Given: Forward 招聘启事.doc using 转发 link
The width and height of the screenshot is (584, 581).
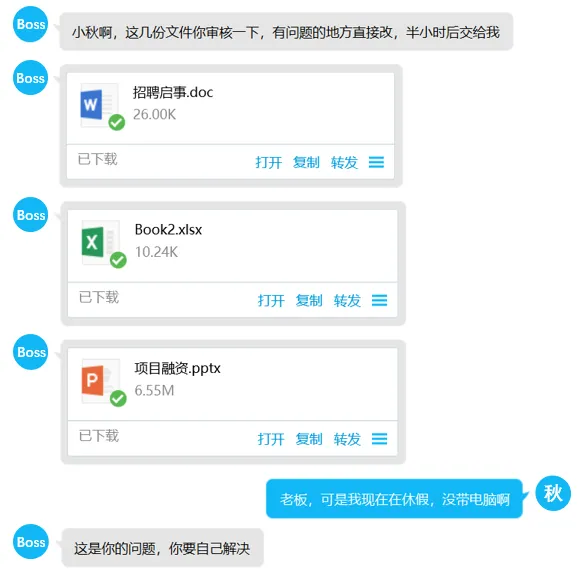Looking at the screenshot, I should [344, 162].
